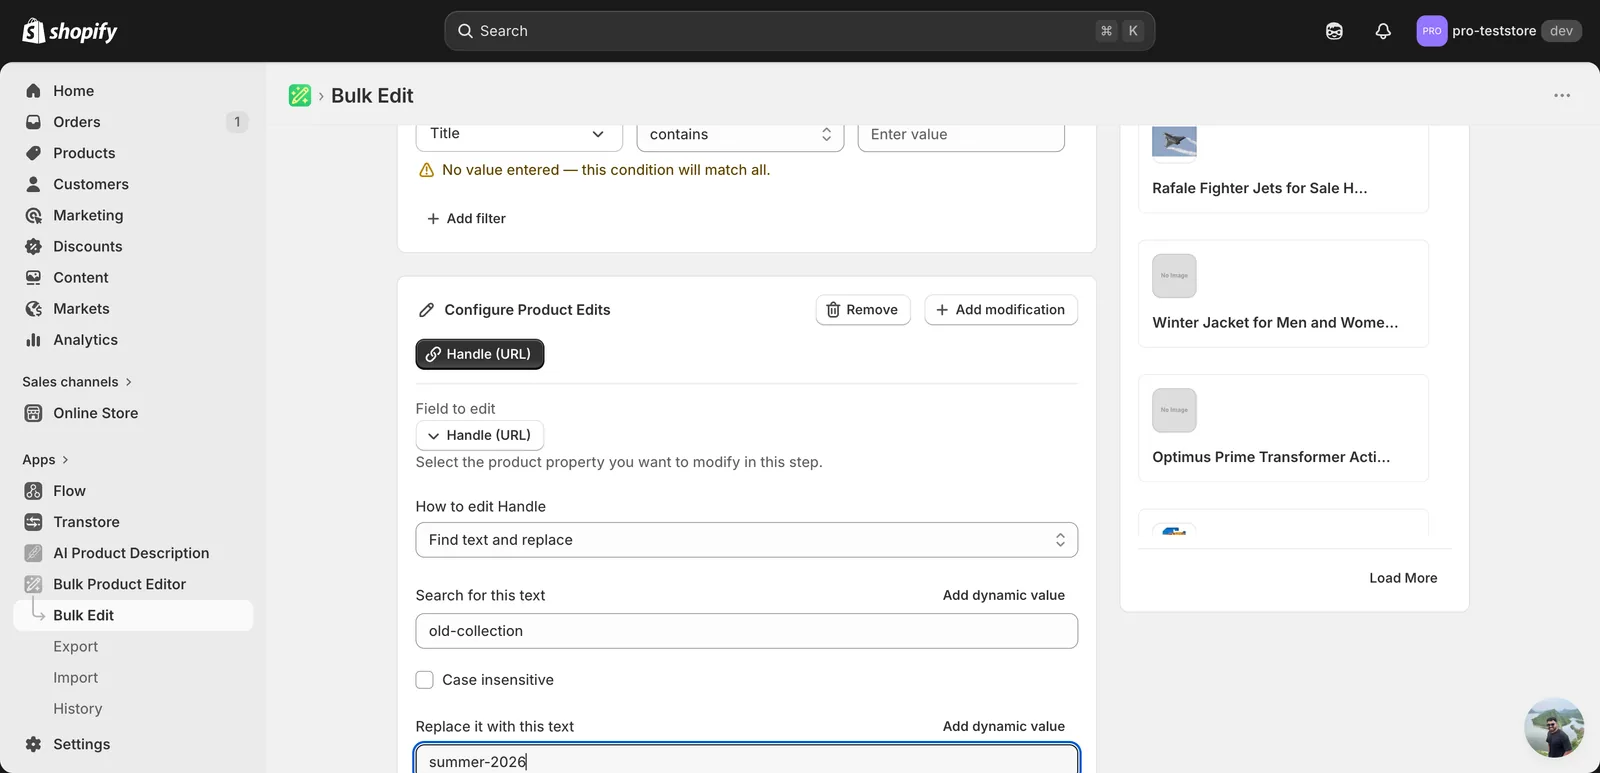Open the Export page
The width and height of the screenshot is (1600, 773).
click(x=75, y=647)
